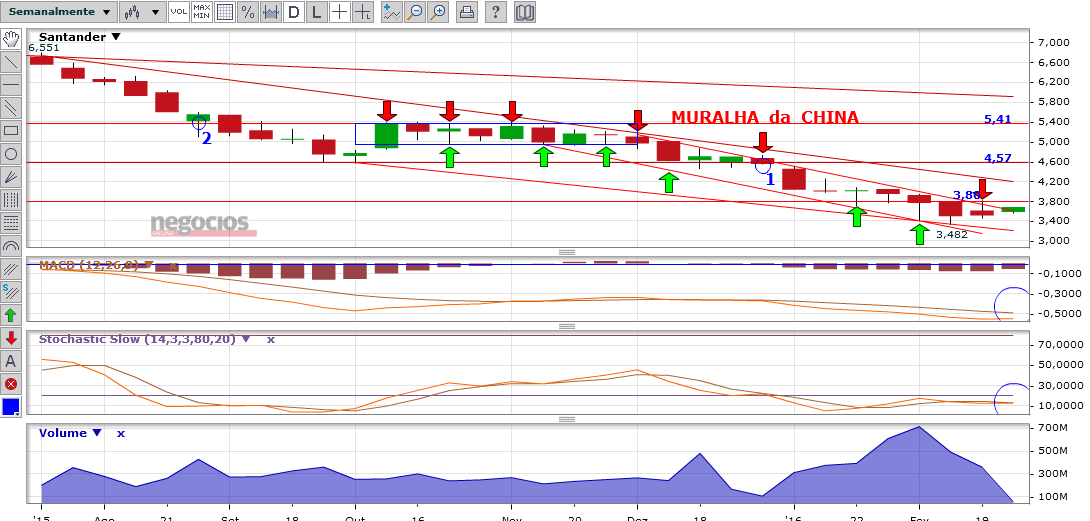Select the hand pan tool
Image resolution: width=1090 pixels, height=521 pixels.
click(11, 38)
